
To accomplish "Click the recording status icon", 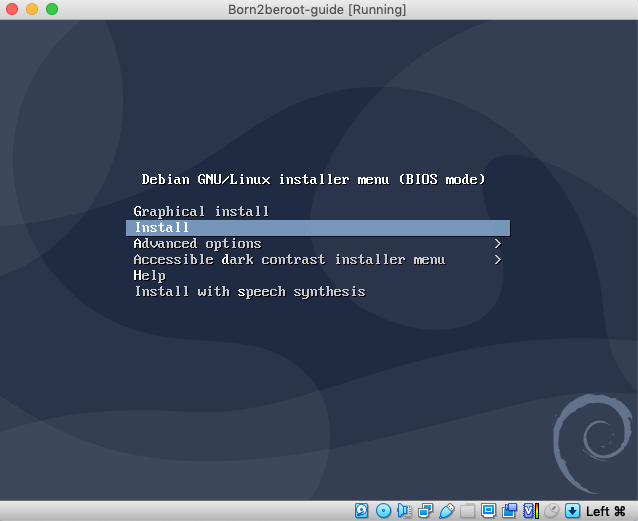I will pos(509,510).
